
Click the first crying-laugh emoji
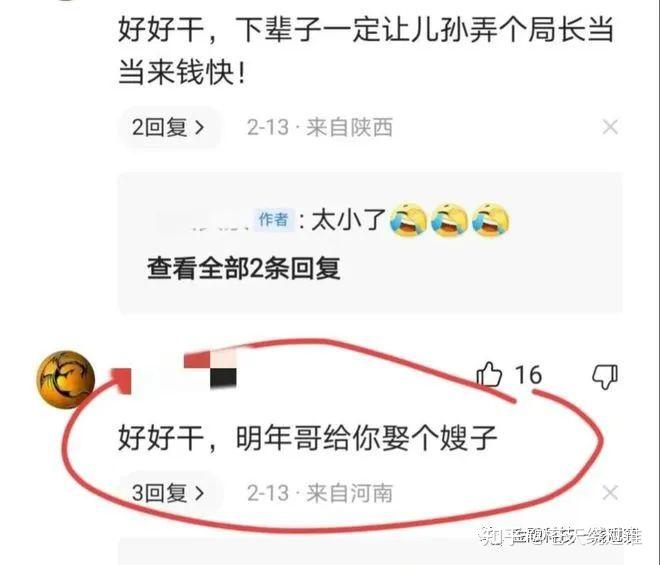point(408,220)
